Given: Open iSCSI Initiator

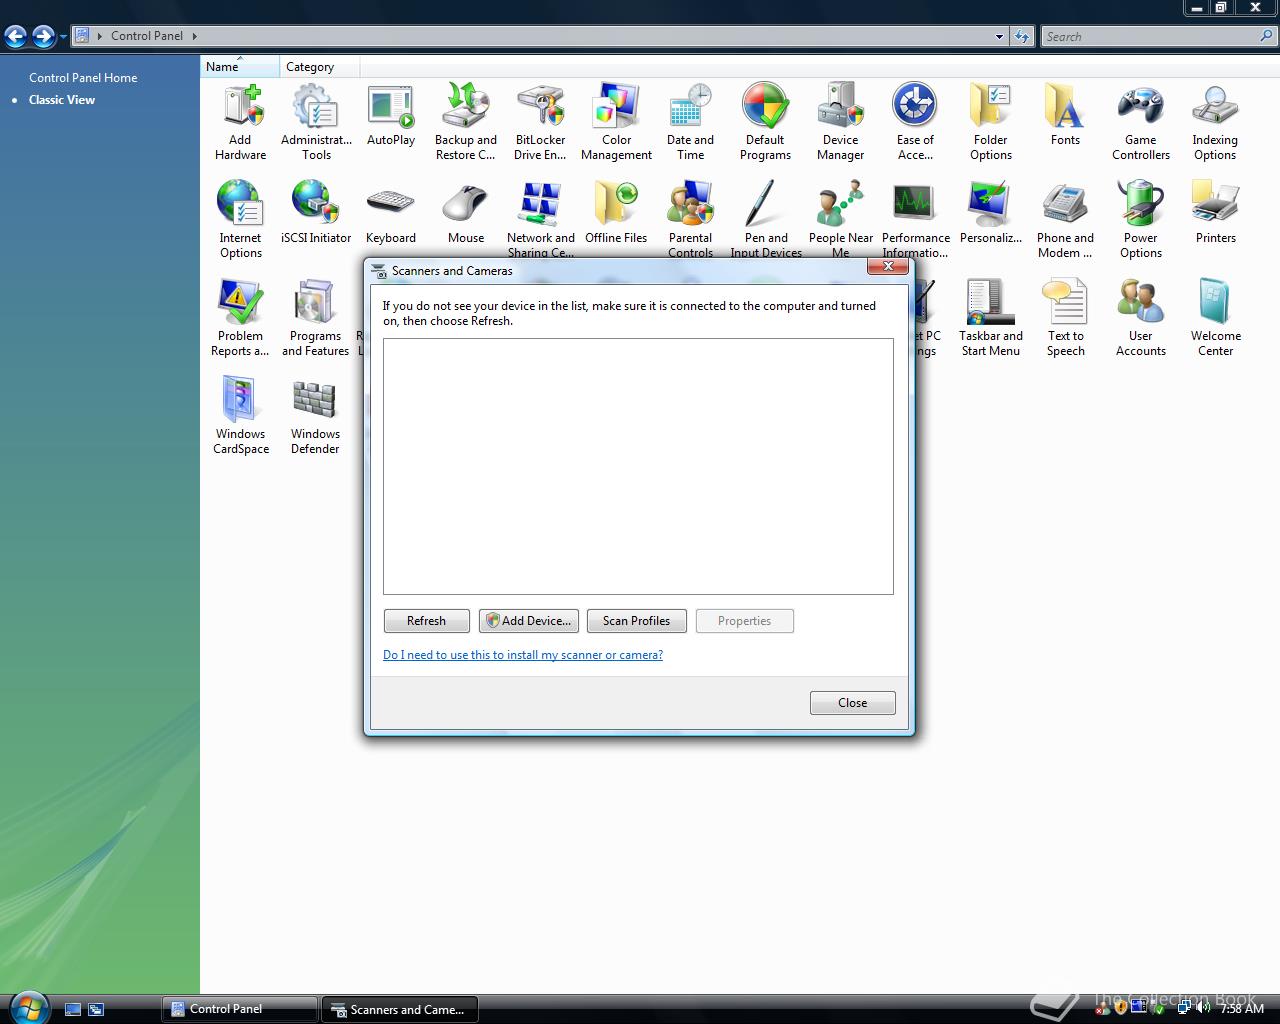Looking at the screenshot, I should [316, 213].
